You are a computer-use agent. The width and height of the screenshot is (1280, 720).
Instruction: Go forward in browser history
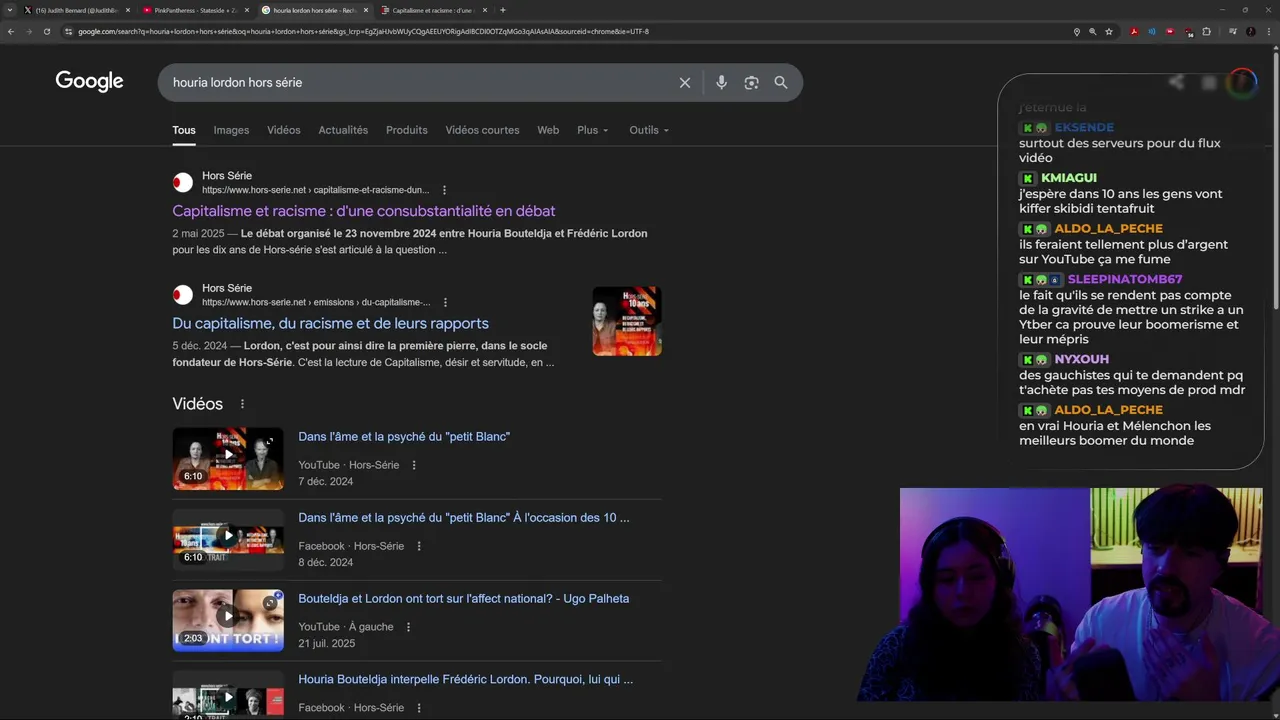click(x=29, y=31)
